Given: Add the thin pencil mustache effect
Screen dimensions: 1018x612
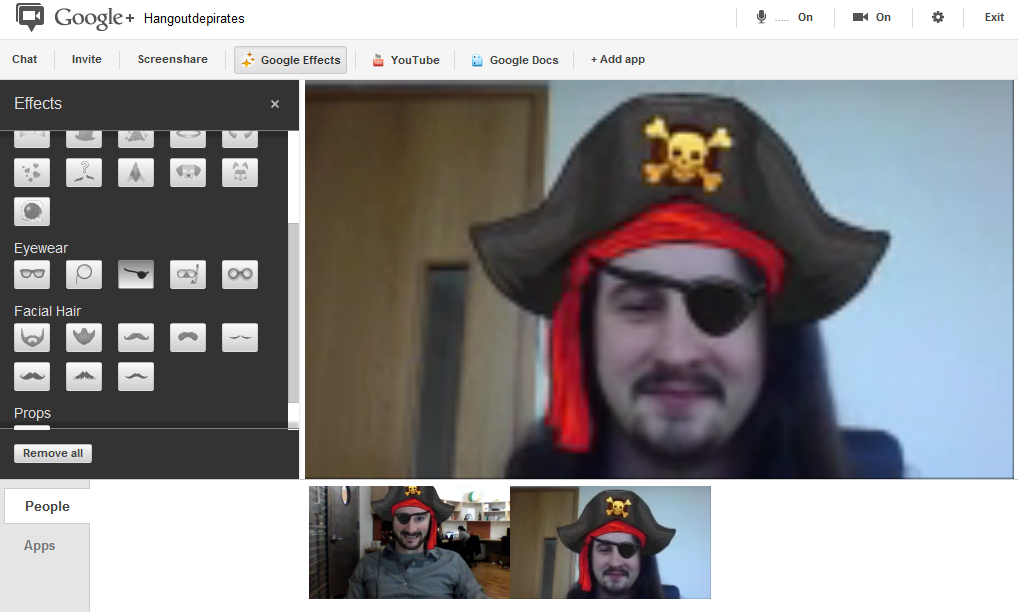Looking at the screenshot, I should 240,337.
